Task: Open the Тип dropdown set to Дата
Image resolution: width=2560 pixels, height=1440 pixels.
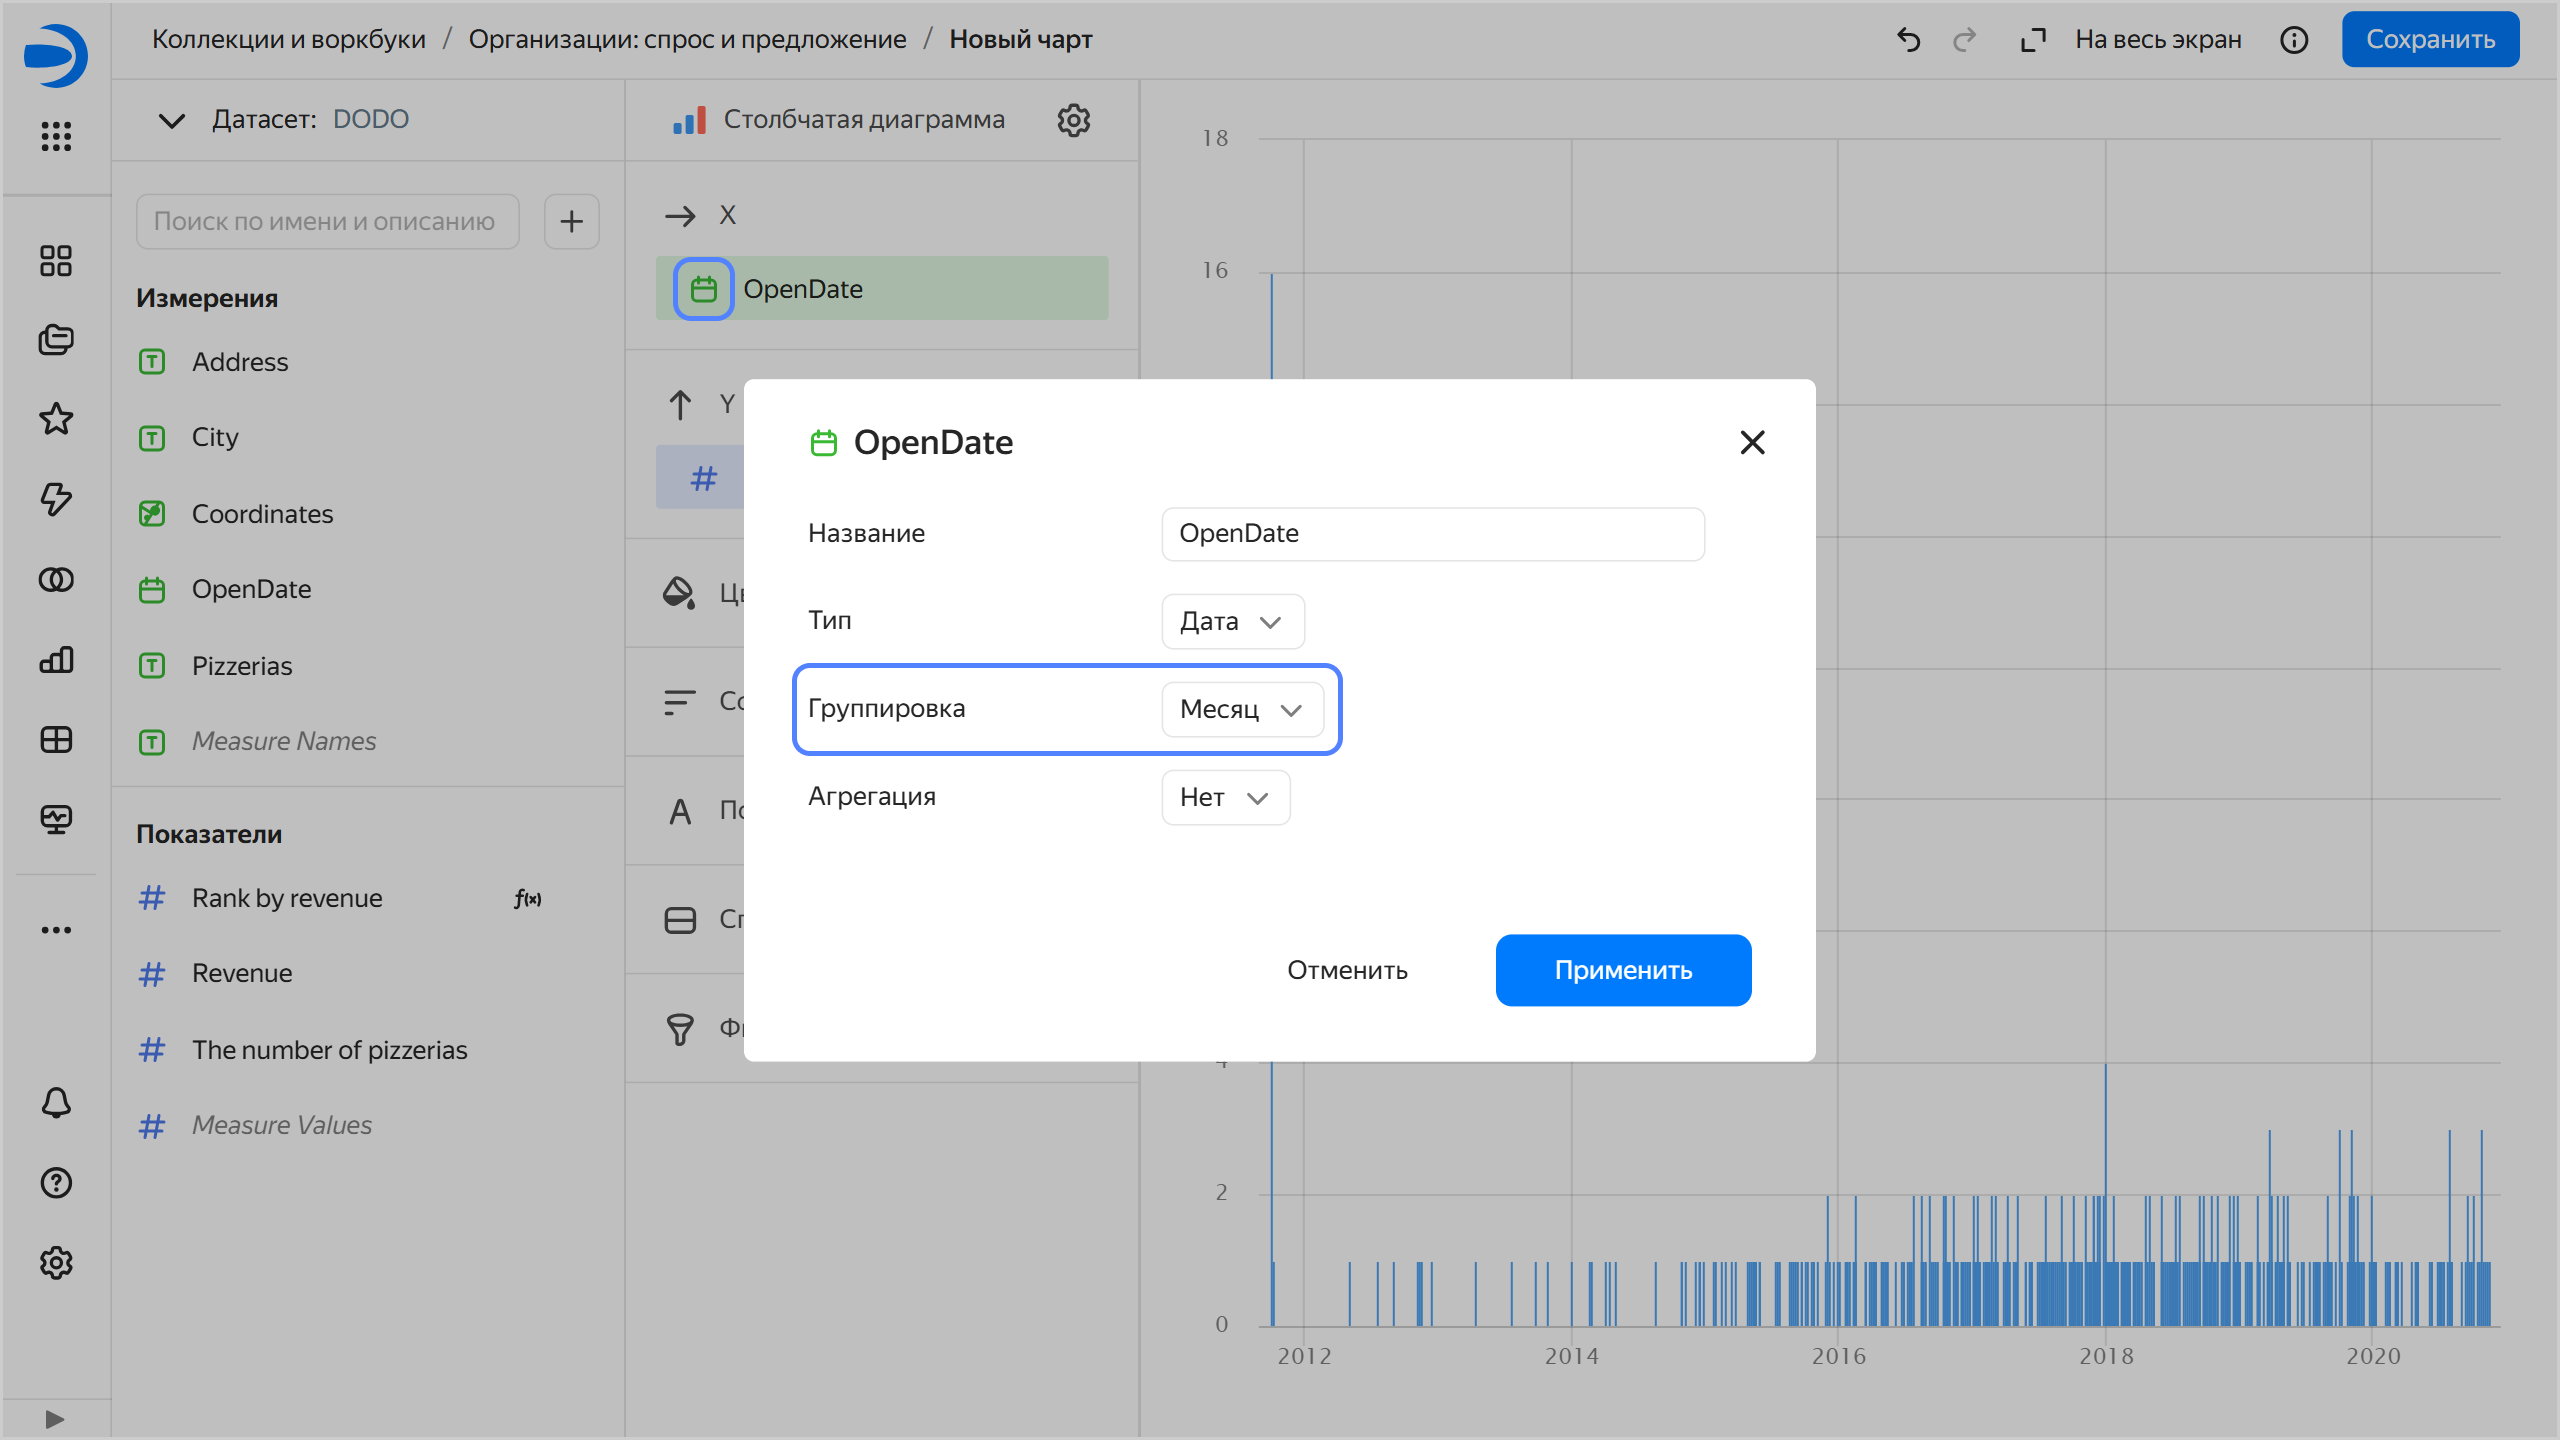Action: click(1232, 621)
